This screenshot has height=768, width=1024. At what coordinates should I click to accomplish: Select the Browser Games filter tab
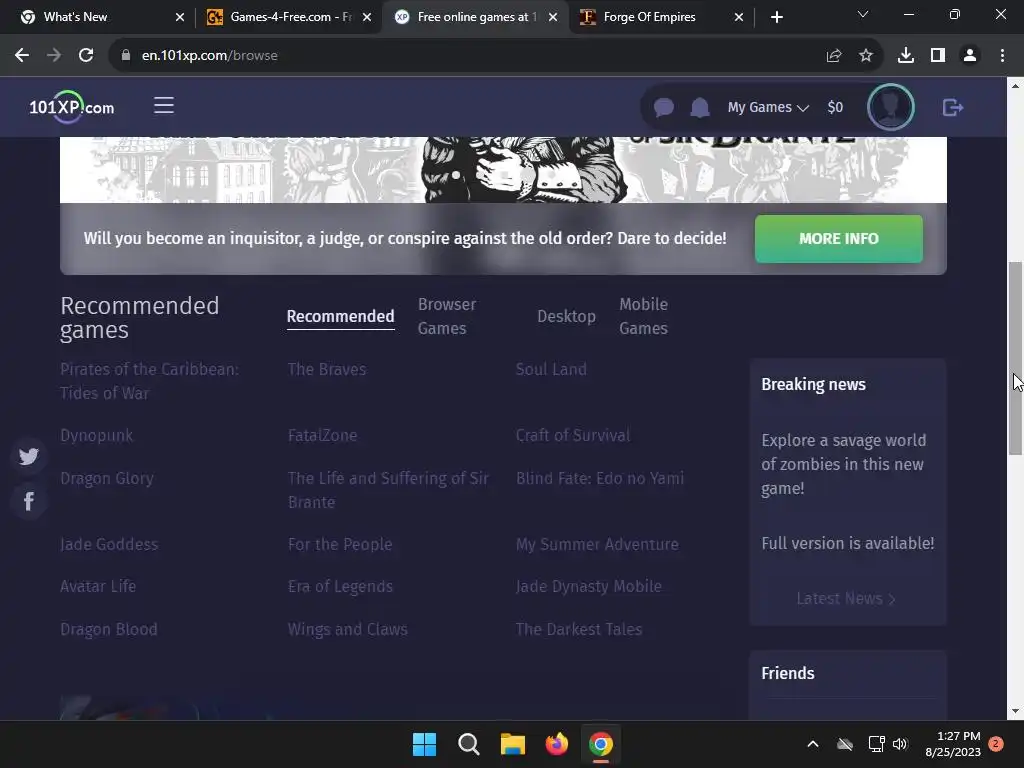pyautogui.click(x=447, y=316)
